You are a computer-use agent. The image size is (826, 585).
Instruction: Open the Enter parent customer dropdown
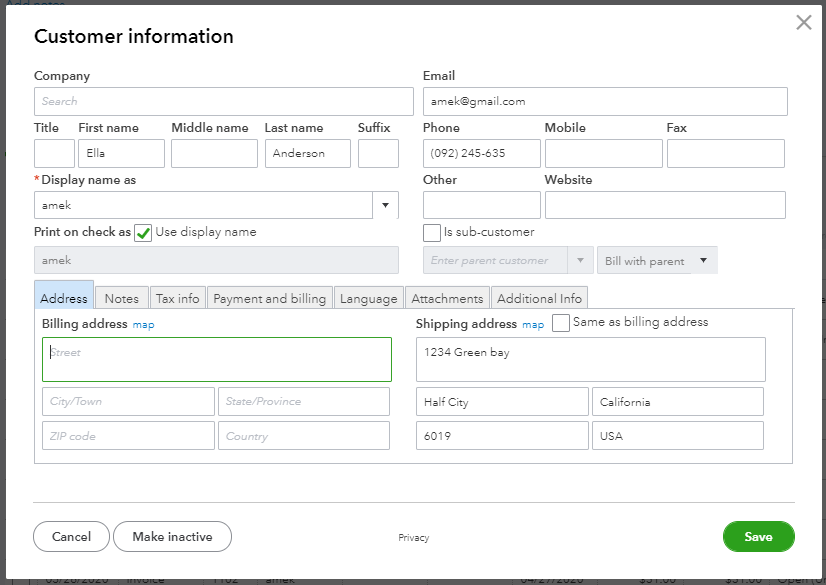pos(581,261)
